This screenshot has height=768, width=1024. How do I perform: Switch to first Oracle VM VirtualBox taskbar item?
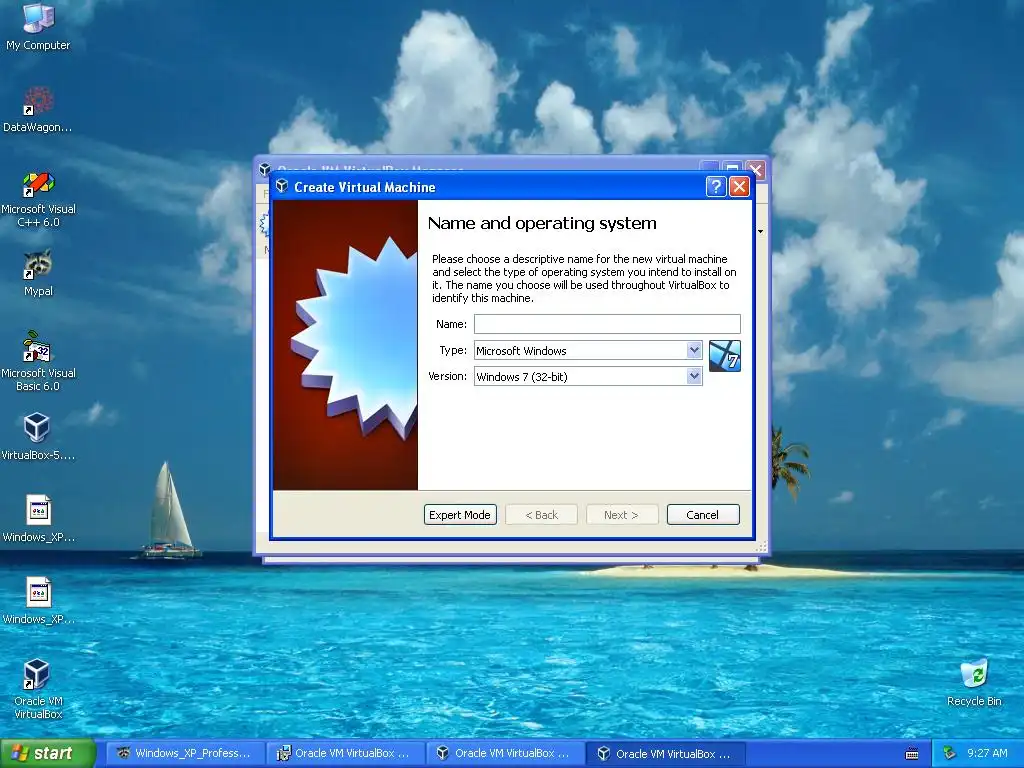345,754
